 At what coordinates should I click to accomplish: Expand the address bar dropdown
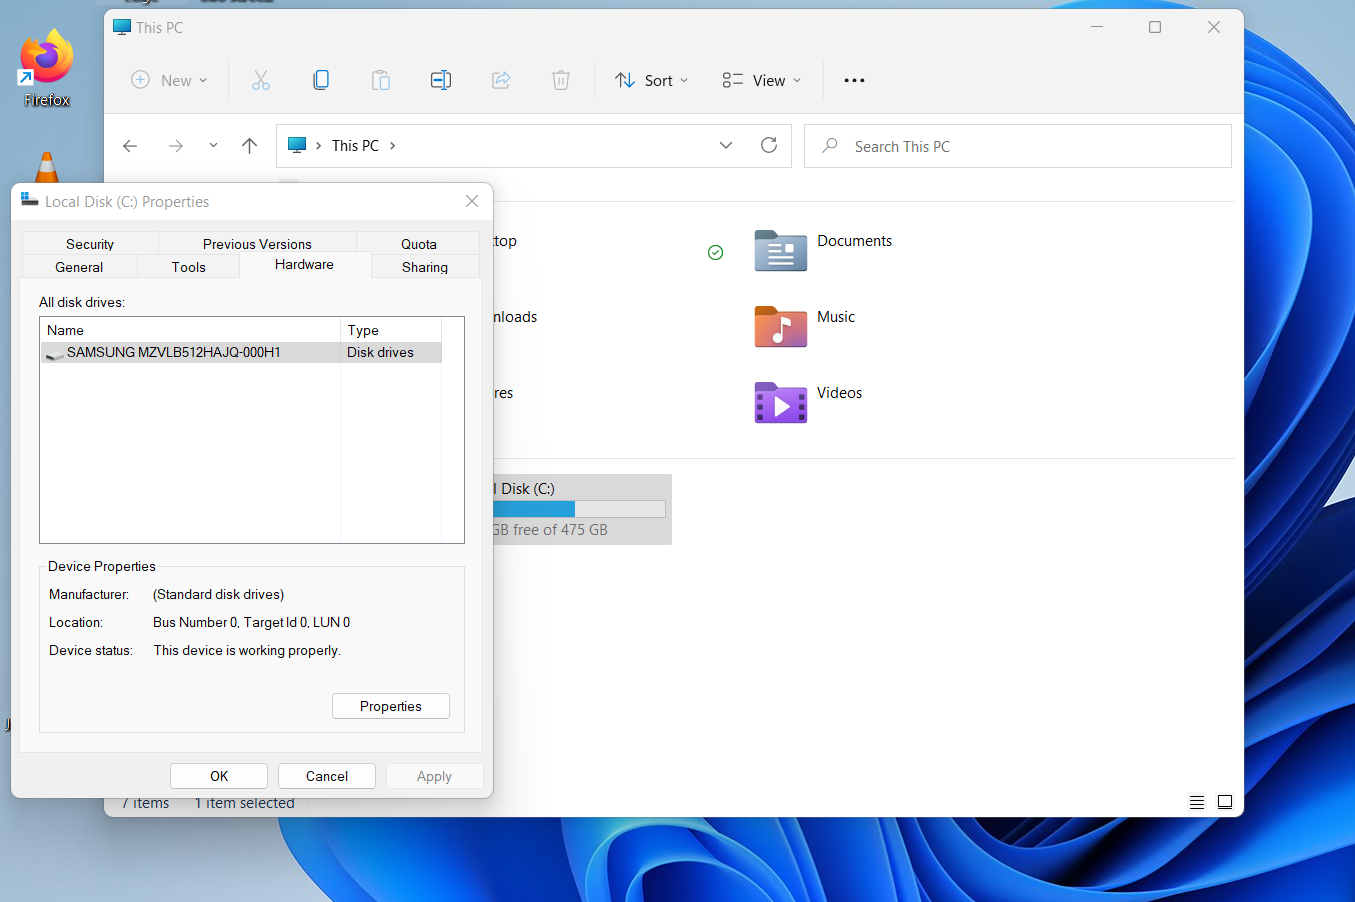pos(725,145)
